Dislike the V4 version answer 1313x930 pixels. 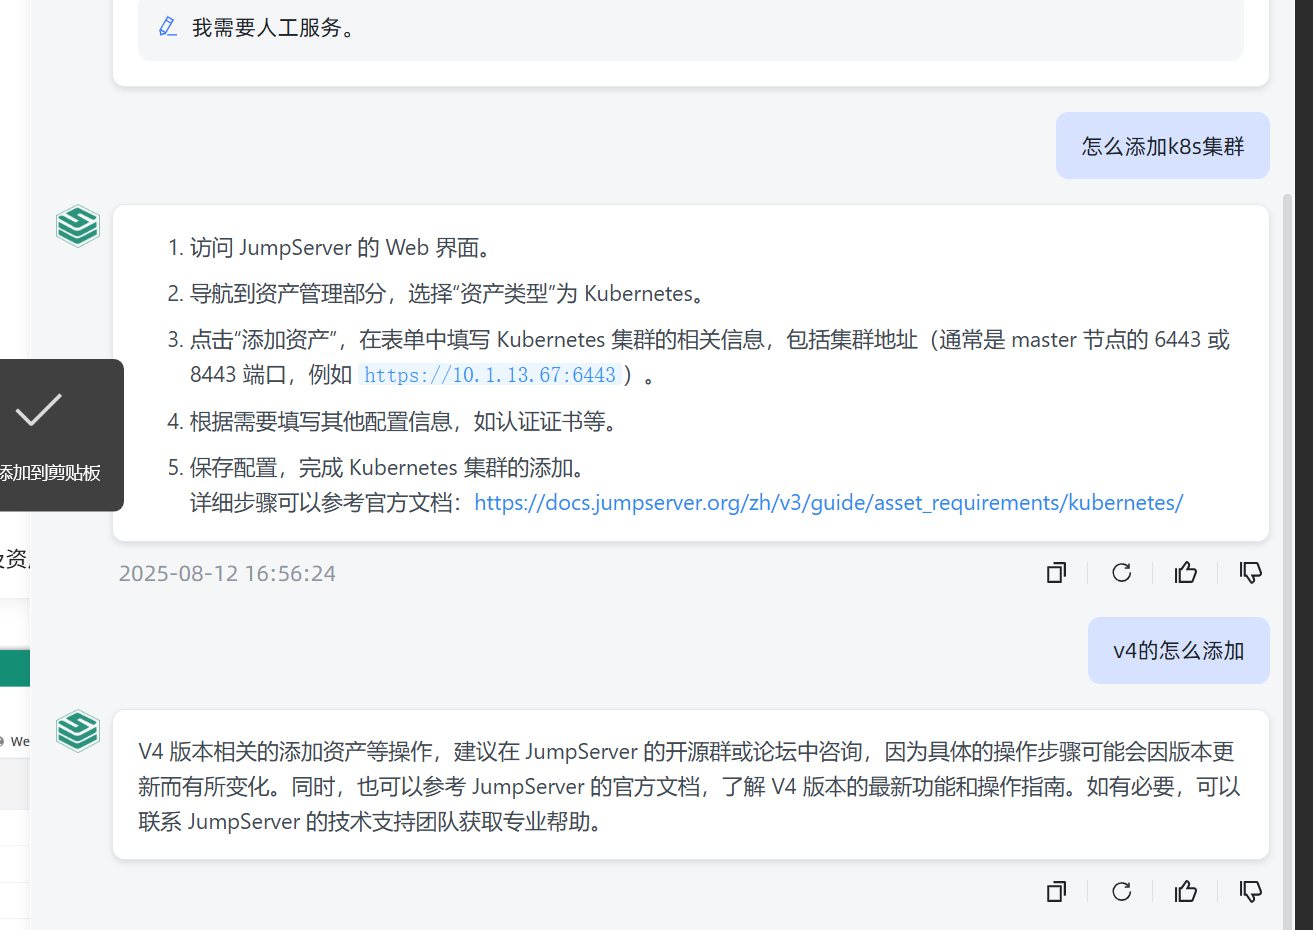(x=1251, y=891)
